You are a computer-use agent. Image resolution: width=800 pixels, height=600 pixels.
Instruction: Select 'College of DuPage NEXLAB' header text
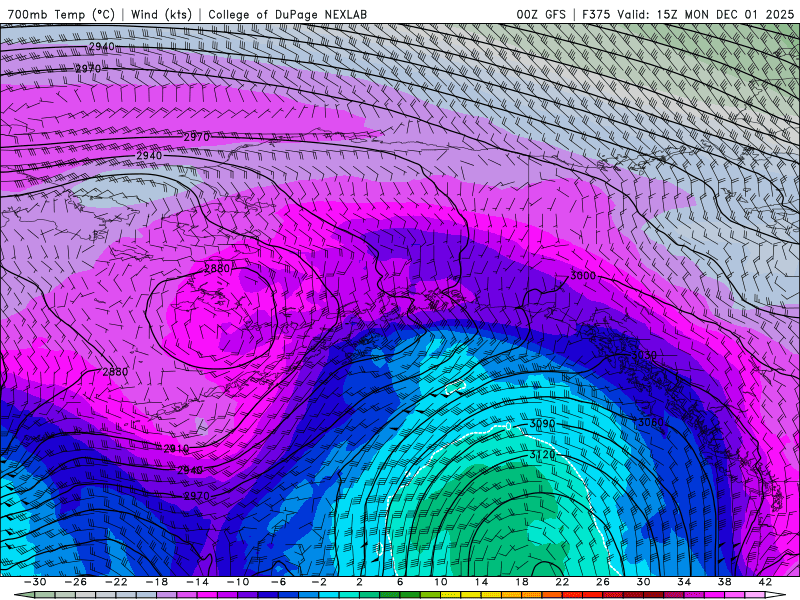point(287,14)
